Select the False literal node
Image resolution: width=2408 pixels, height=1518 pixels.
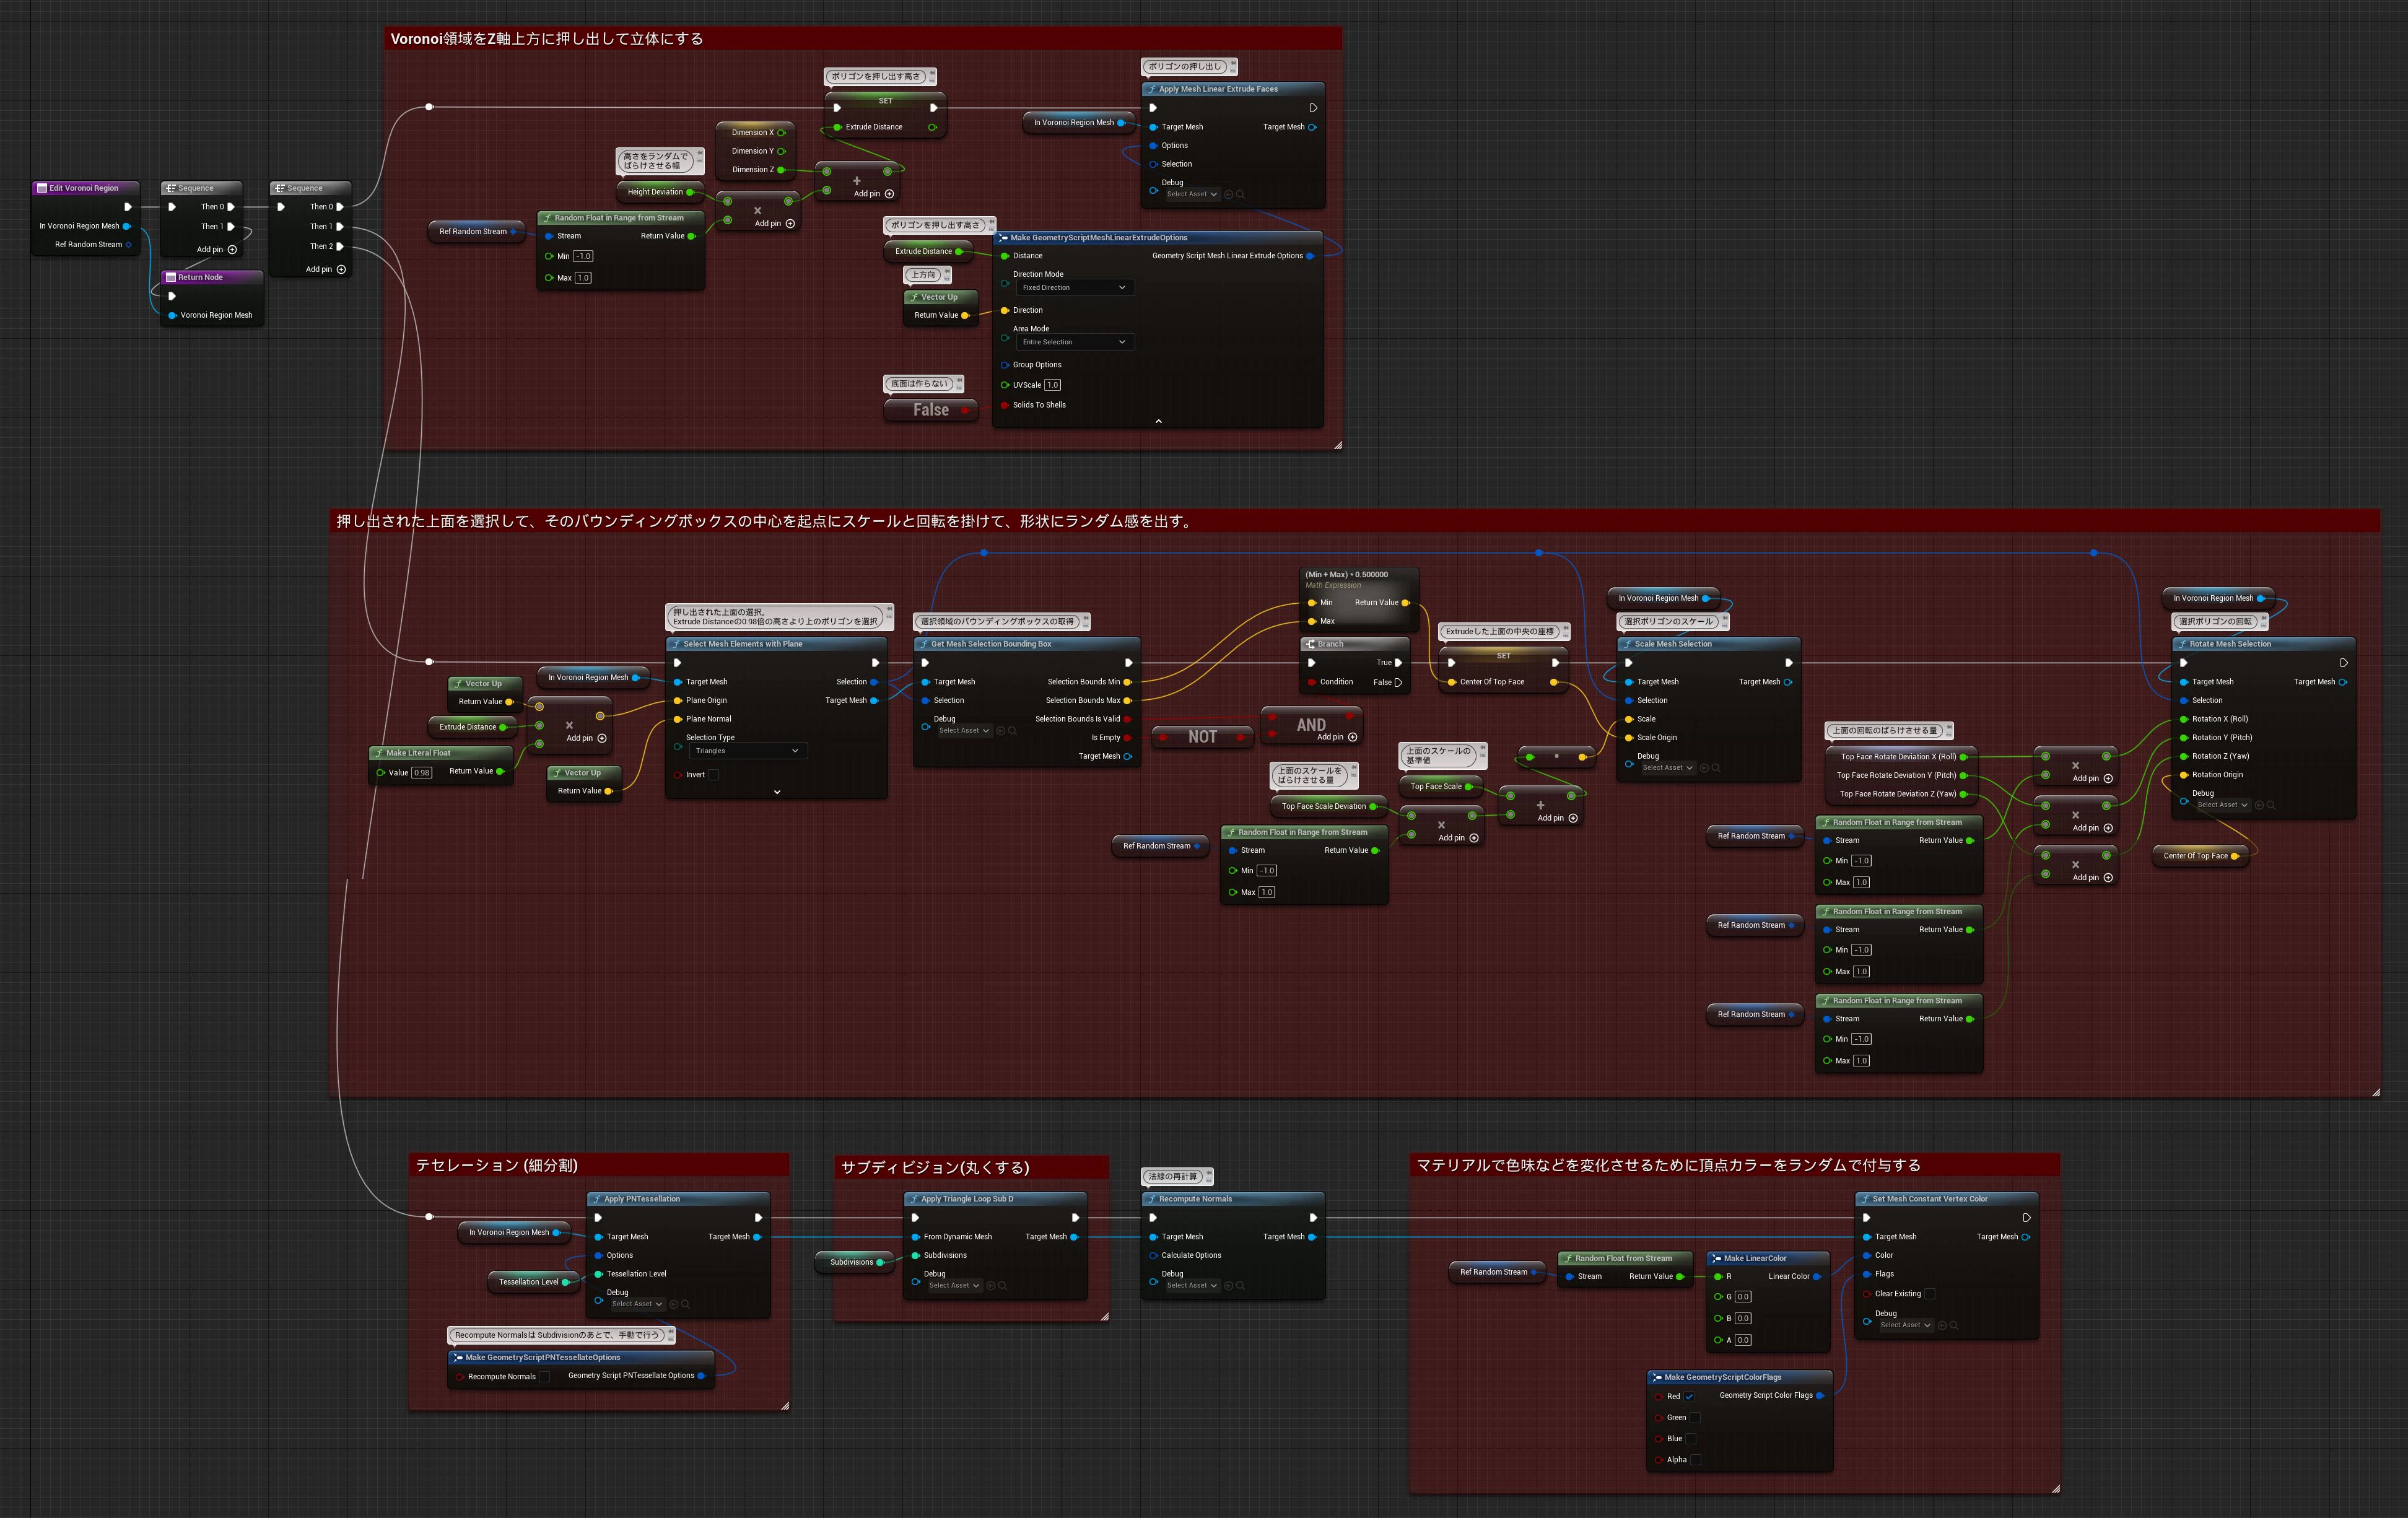point(931,410)
